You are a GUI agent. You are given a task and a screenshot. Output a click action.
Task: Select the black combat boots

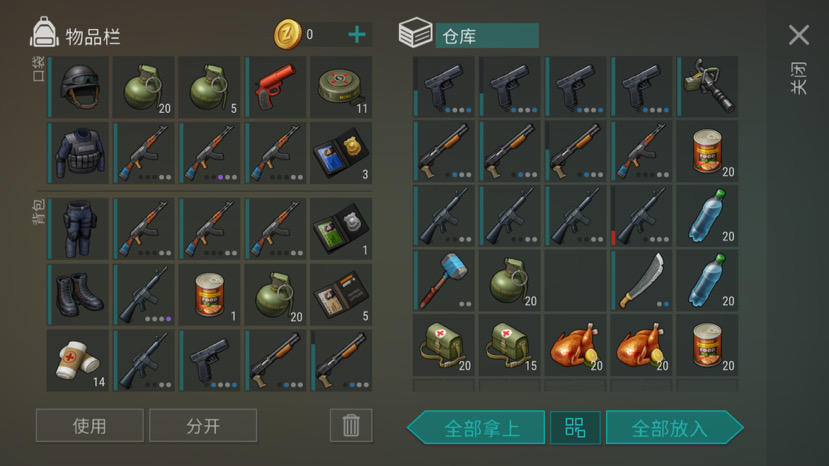tap(78, 295)
